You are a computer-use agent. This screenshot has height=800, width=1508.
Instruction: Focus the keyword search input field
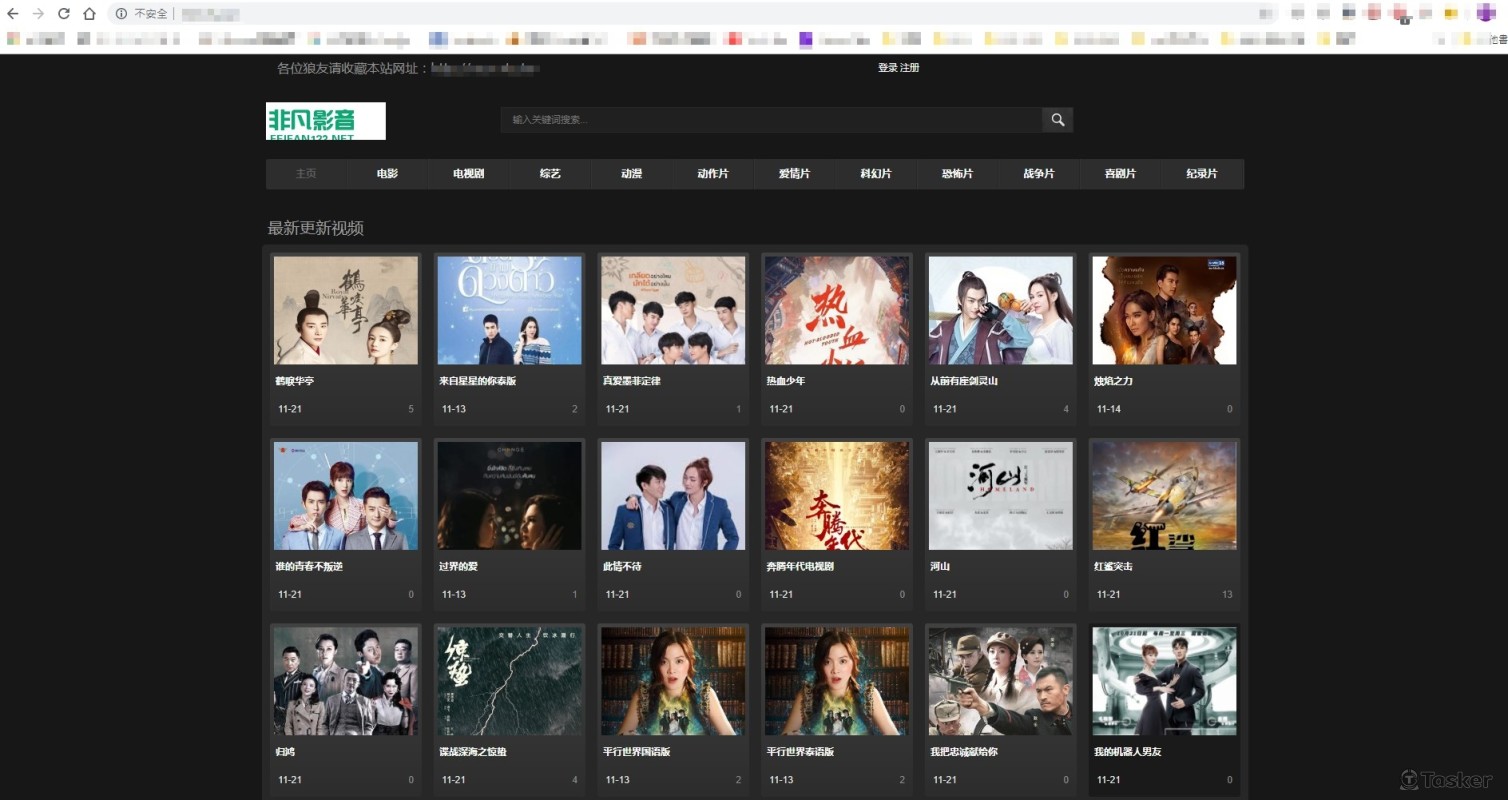point(770,120)
